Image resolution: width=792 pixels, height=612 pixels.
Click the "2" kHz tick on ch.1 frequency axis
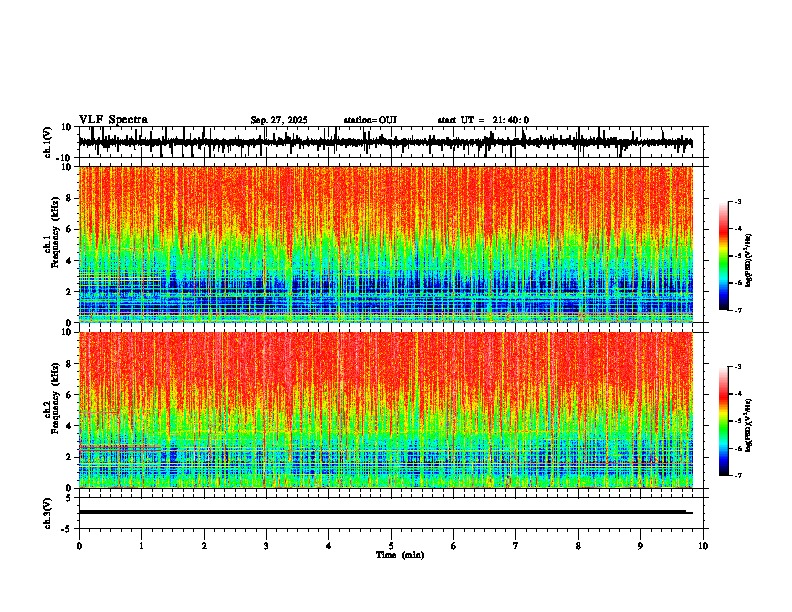[x=70, y=291]
